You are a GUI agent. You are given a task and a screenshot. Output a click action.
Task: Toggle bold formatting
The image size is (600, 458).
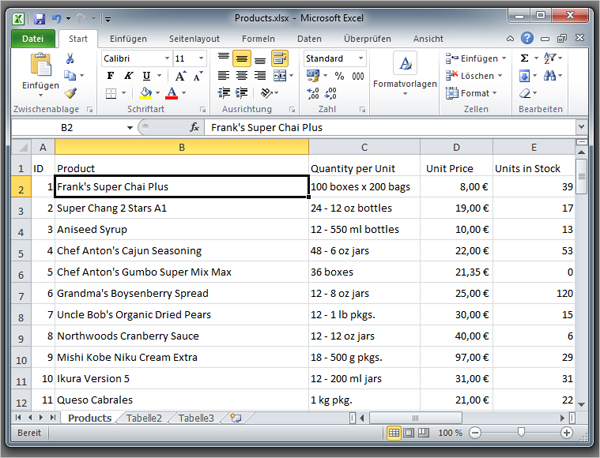pos(110,76)
